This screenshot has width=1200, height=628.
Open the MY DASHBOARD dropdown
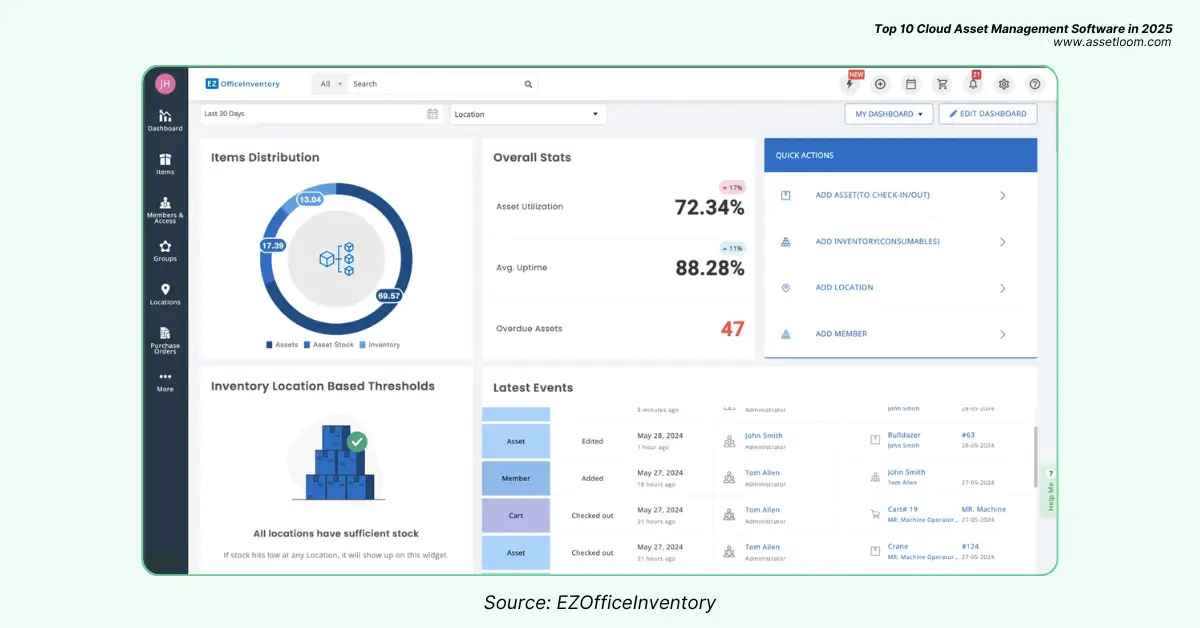coord(888,114)
